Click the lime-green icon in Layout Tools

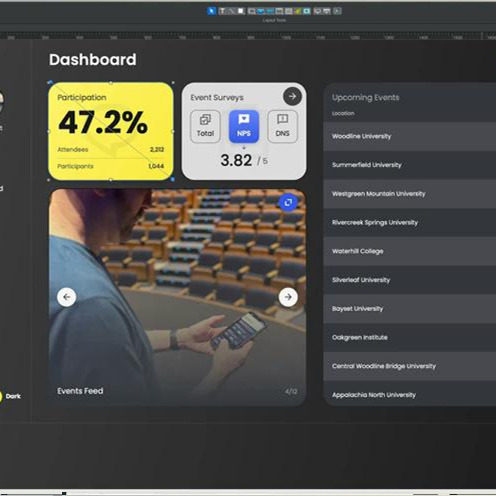point(297,11)
